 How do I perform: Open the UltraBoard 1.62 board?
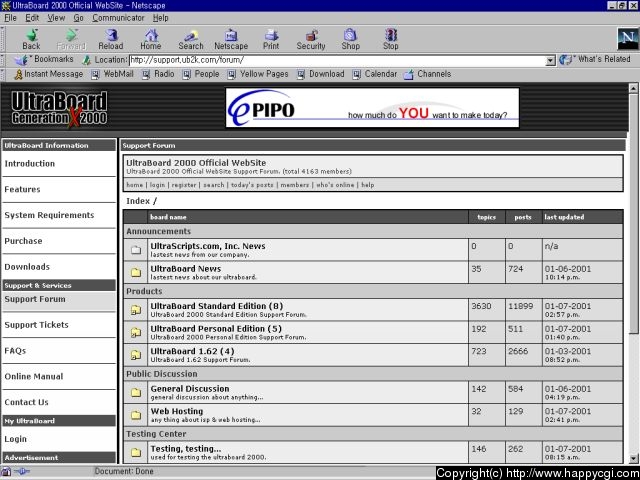[x=192, y=351]
